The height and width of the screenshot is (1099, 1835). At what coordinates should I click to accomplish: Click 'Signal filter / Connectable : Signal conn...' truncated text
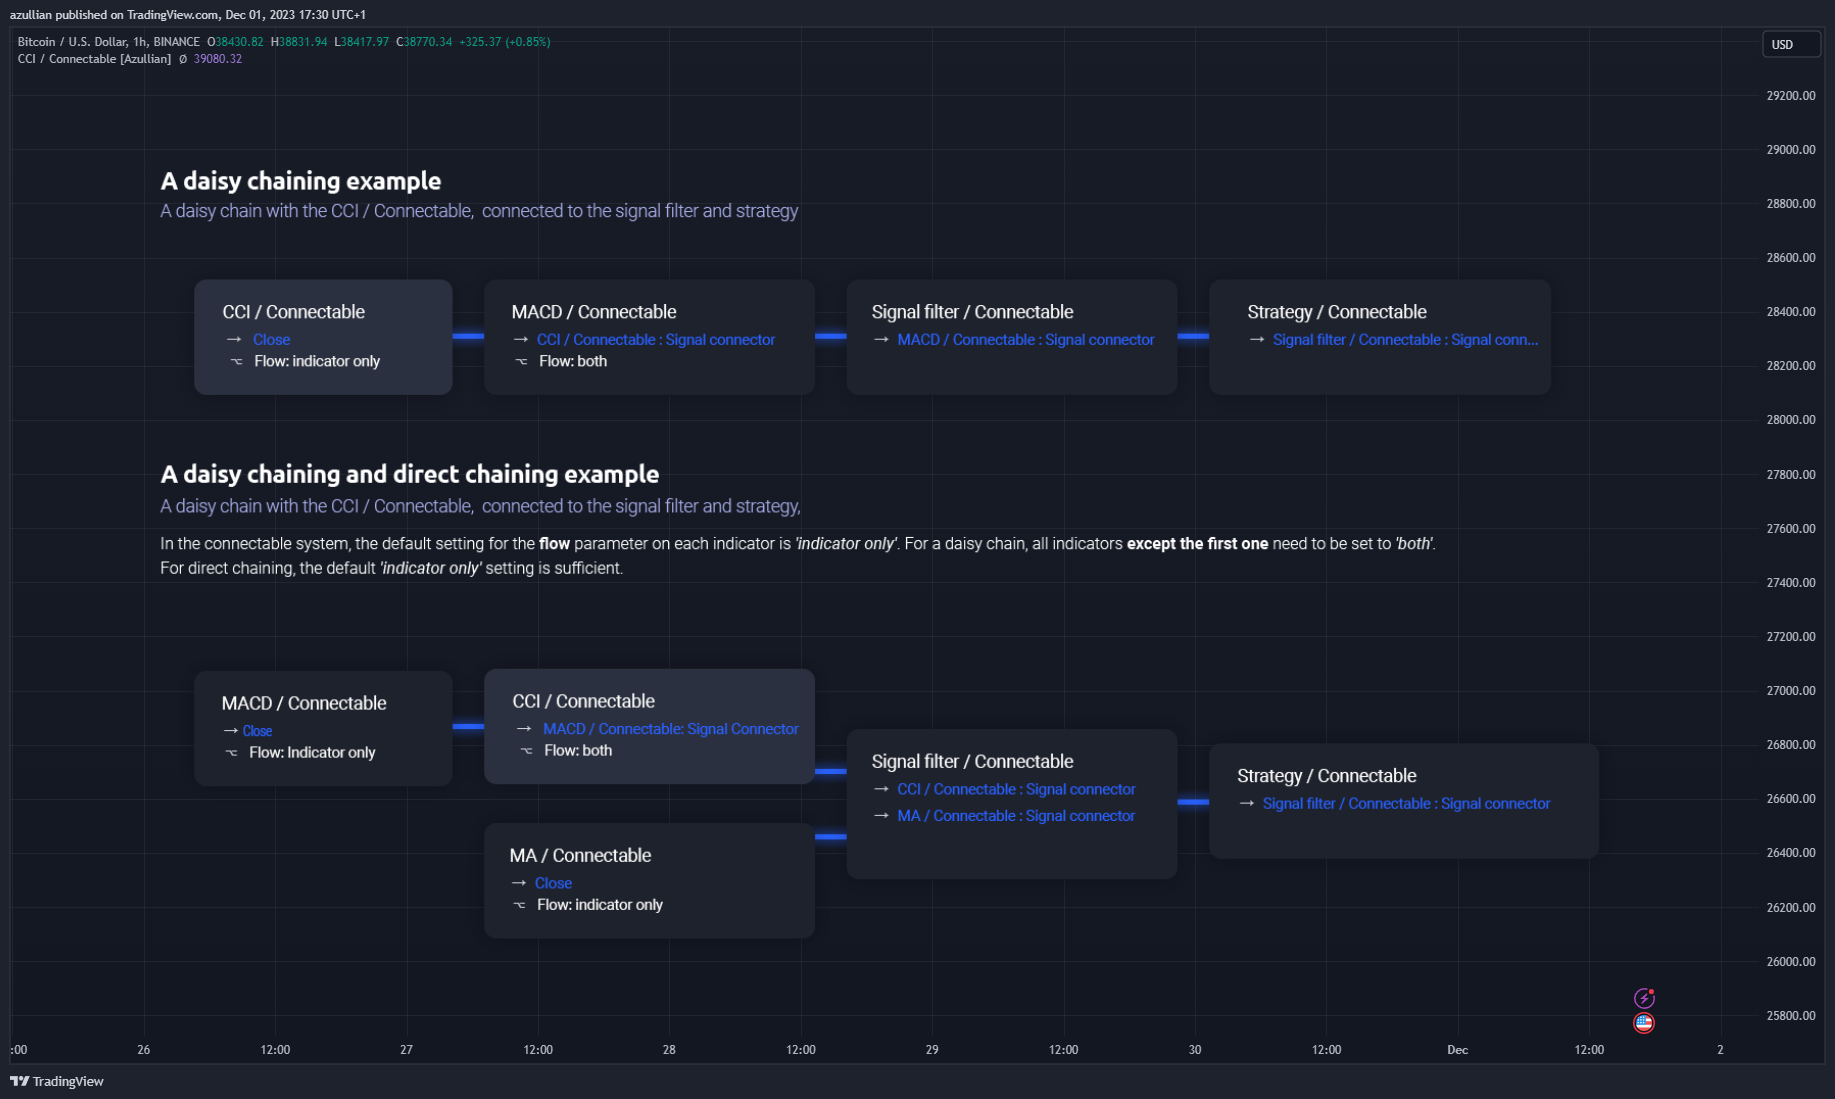click(x=1406, y=340)
